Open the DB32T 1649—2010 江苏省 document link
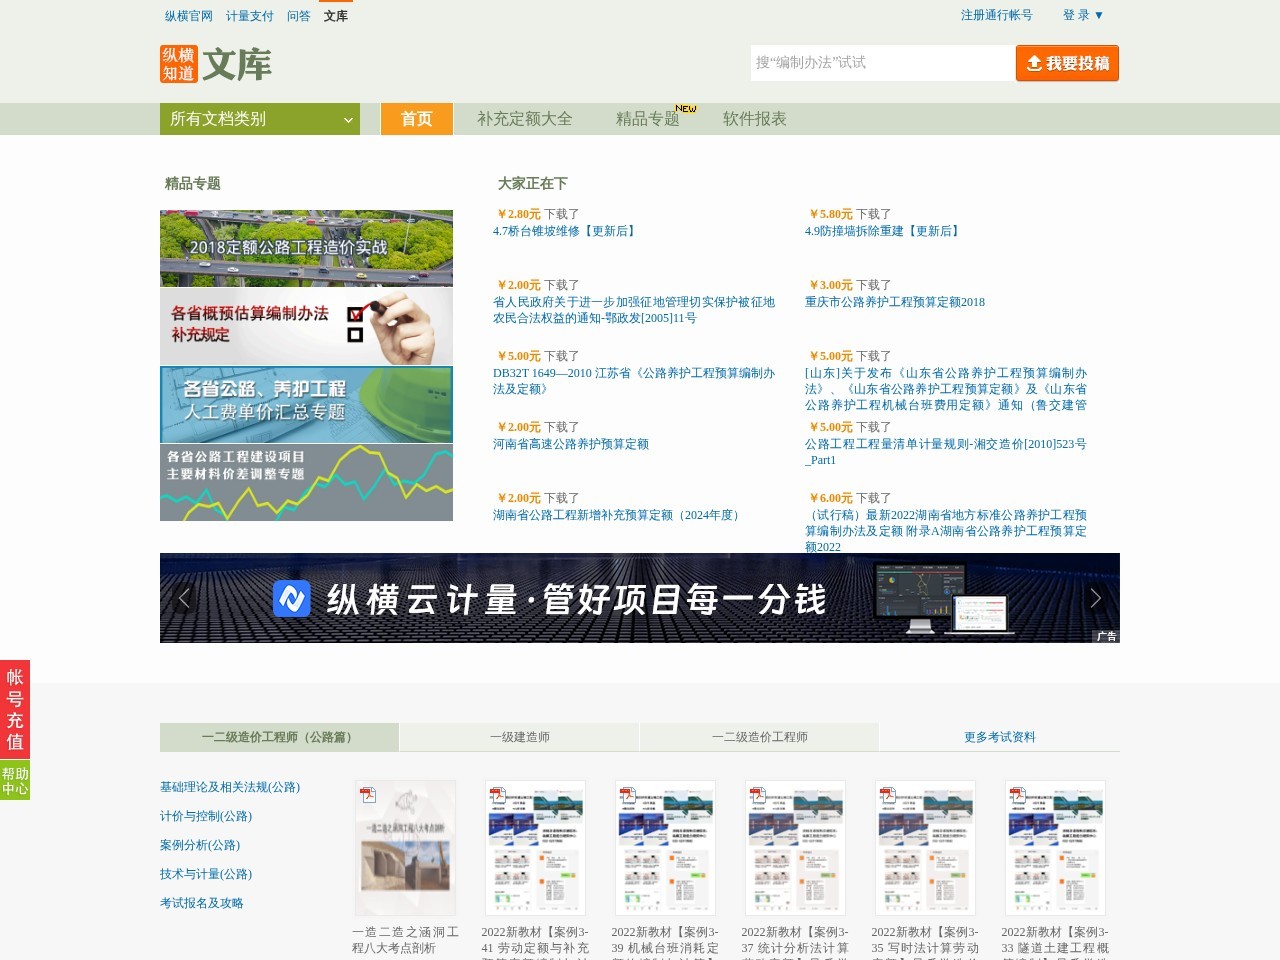The width and height of the screenshot is (1280, 960). click(x=634, y=381)
